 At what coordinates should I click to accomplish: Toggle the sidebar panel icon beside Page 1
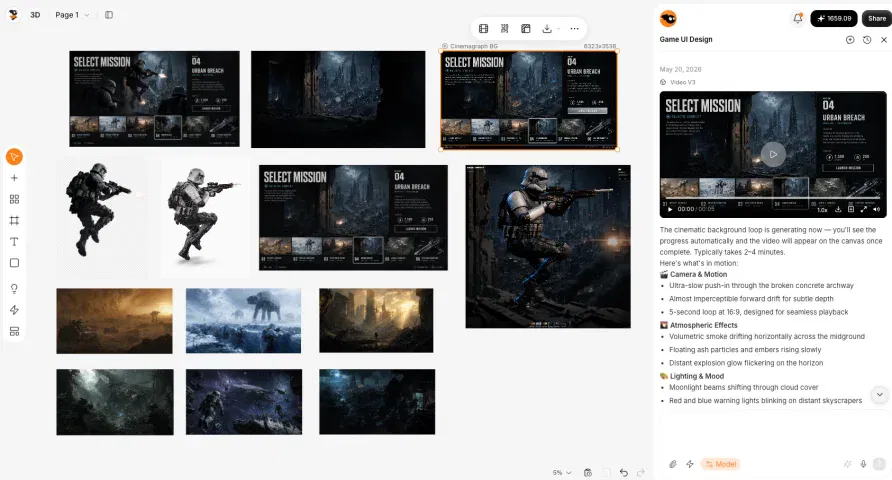[x=109, y=15]
